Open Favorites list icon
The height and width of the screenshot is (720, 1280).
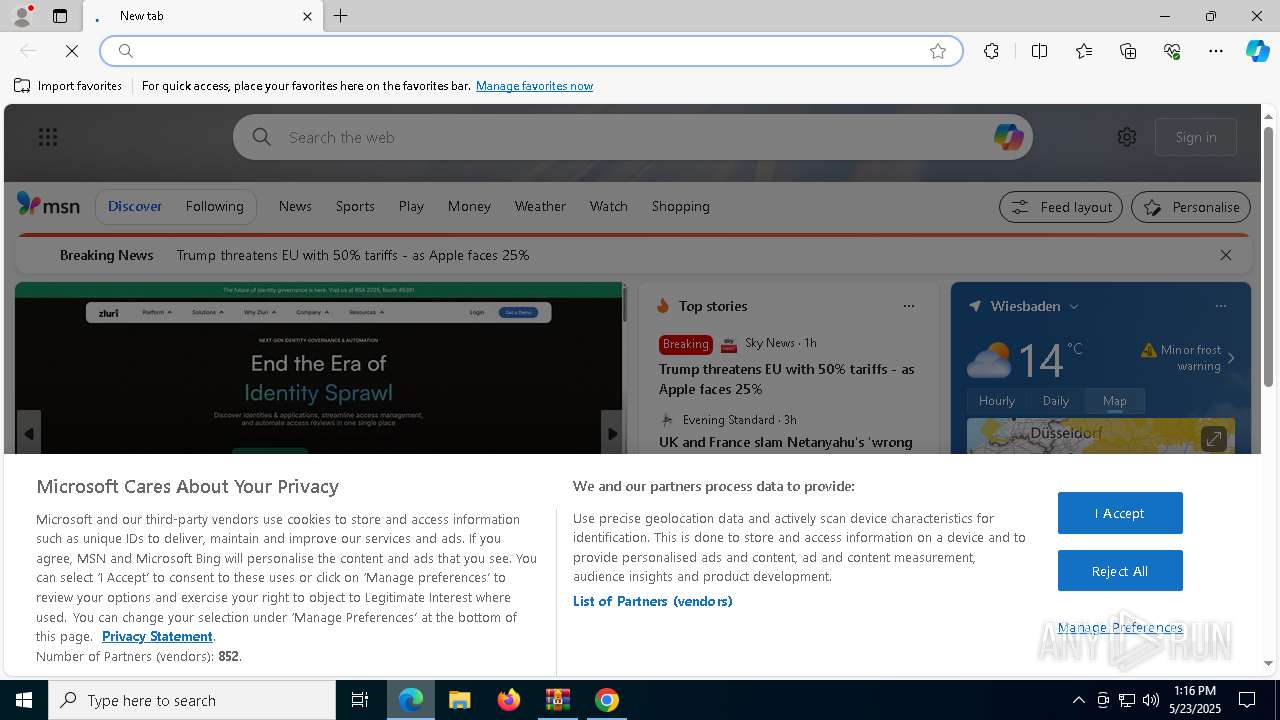[1084, 51]
